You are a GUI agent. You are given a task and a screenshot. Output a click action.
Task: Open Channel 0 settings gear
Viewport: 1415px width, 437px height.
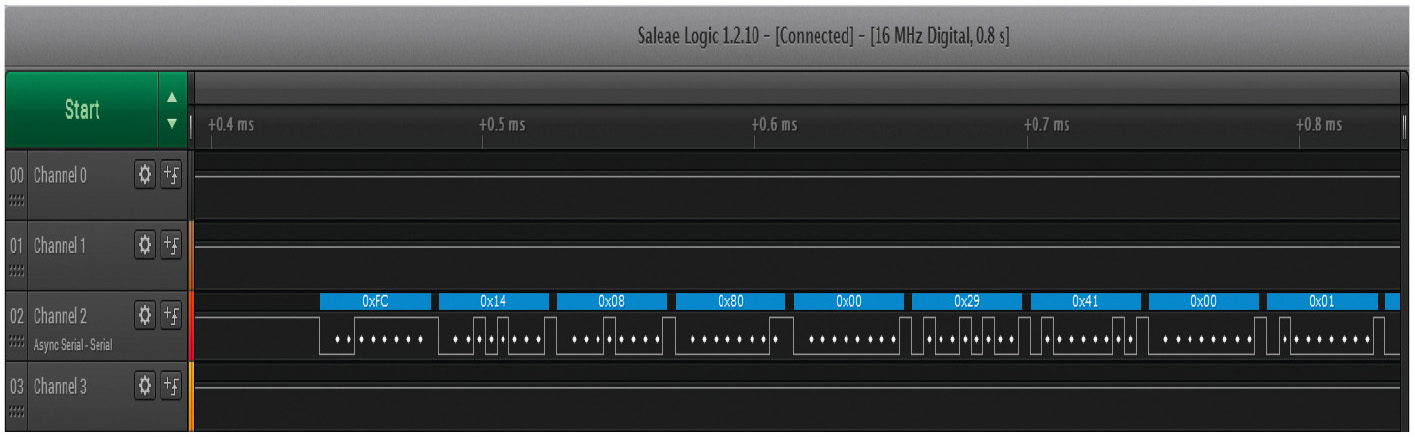145,176
